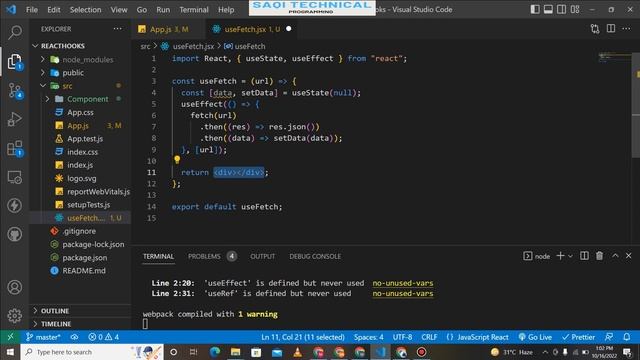640x360 pixels.
Task: Open first no-unused-vars link in terminal
Action: coord(402,283)
